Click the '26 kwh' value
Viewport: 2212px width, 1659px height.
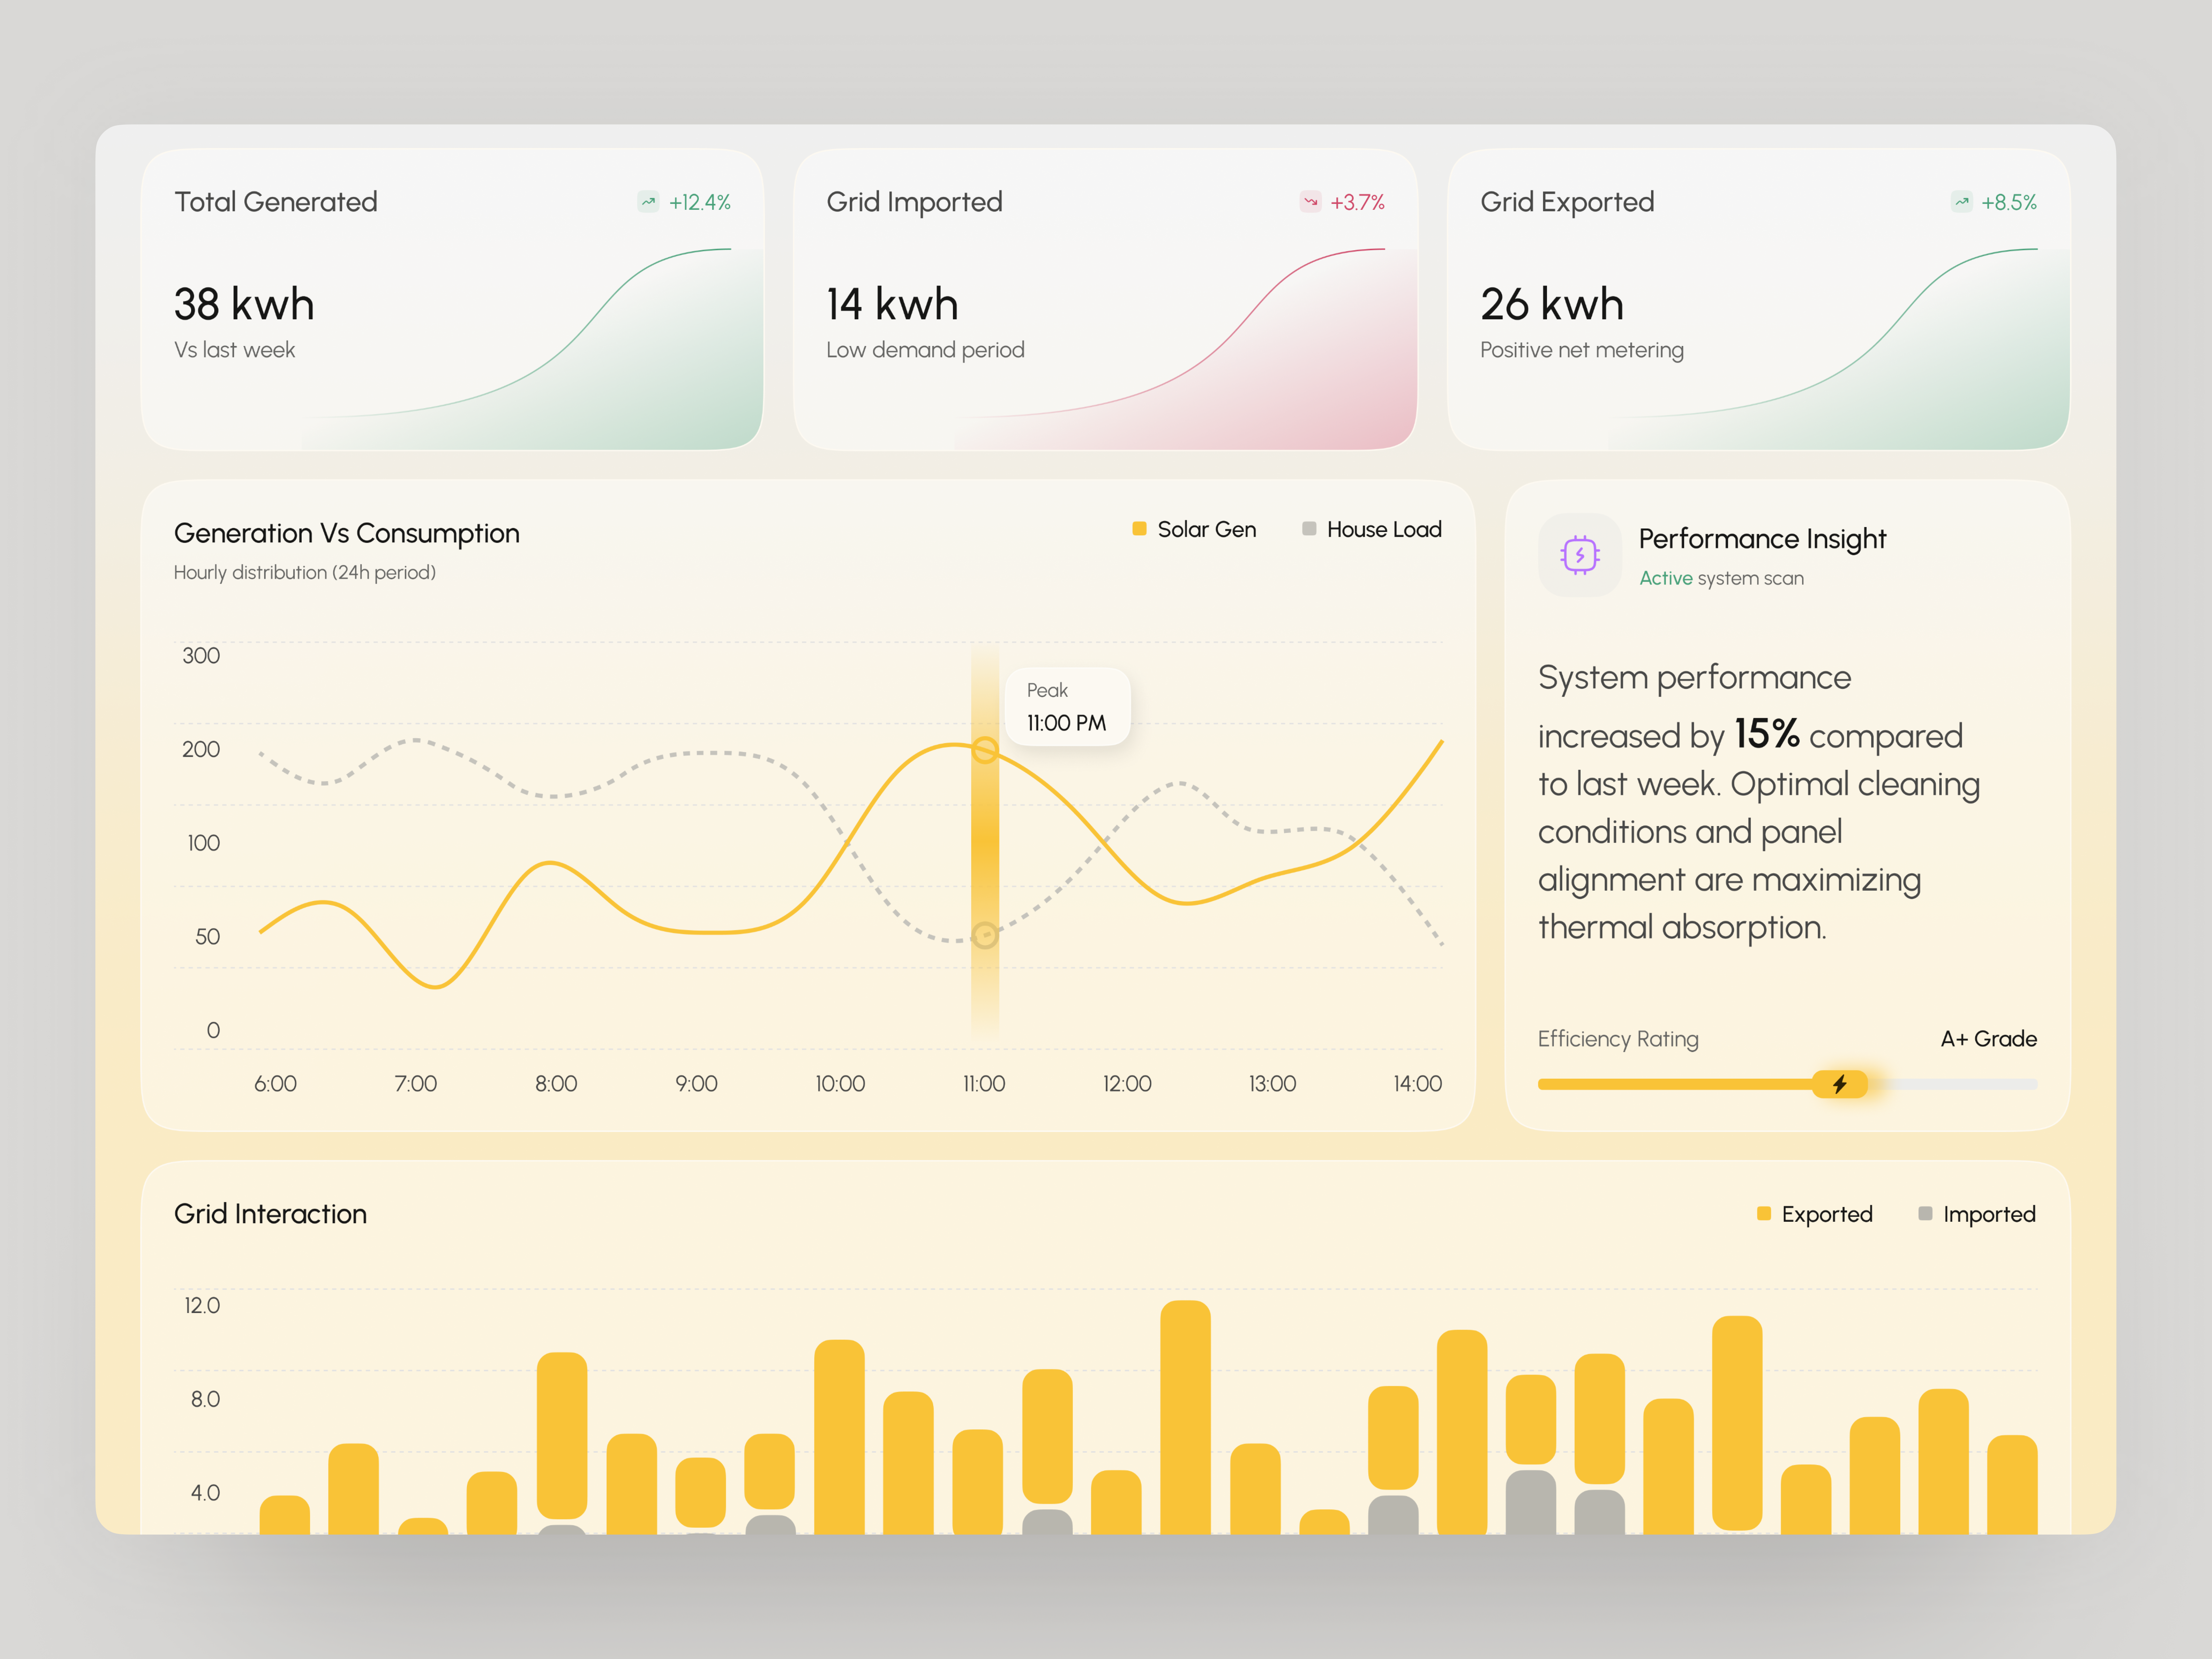click(1552, 304)
